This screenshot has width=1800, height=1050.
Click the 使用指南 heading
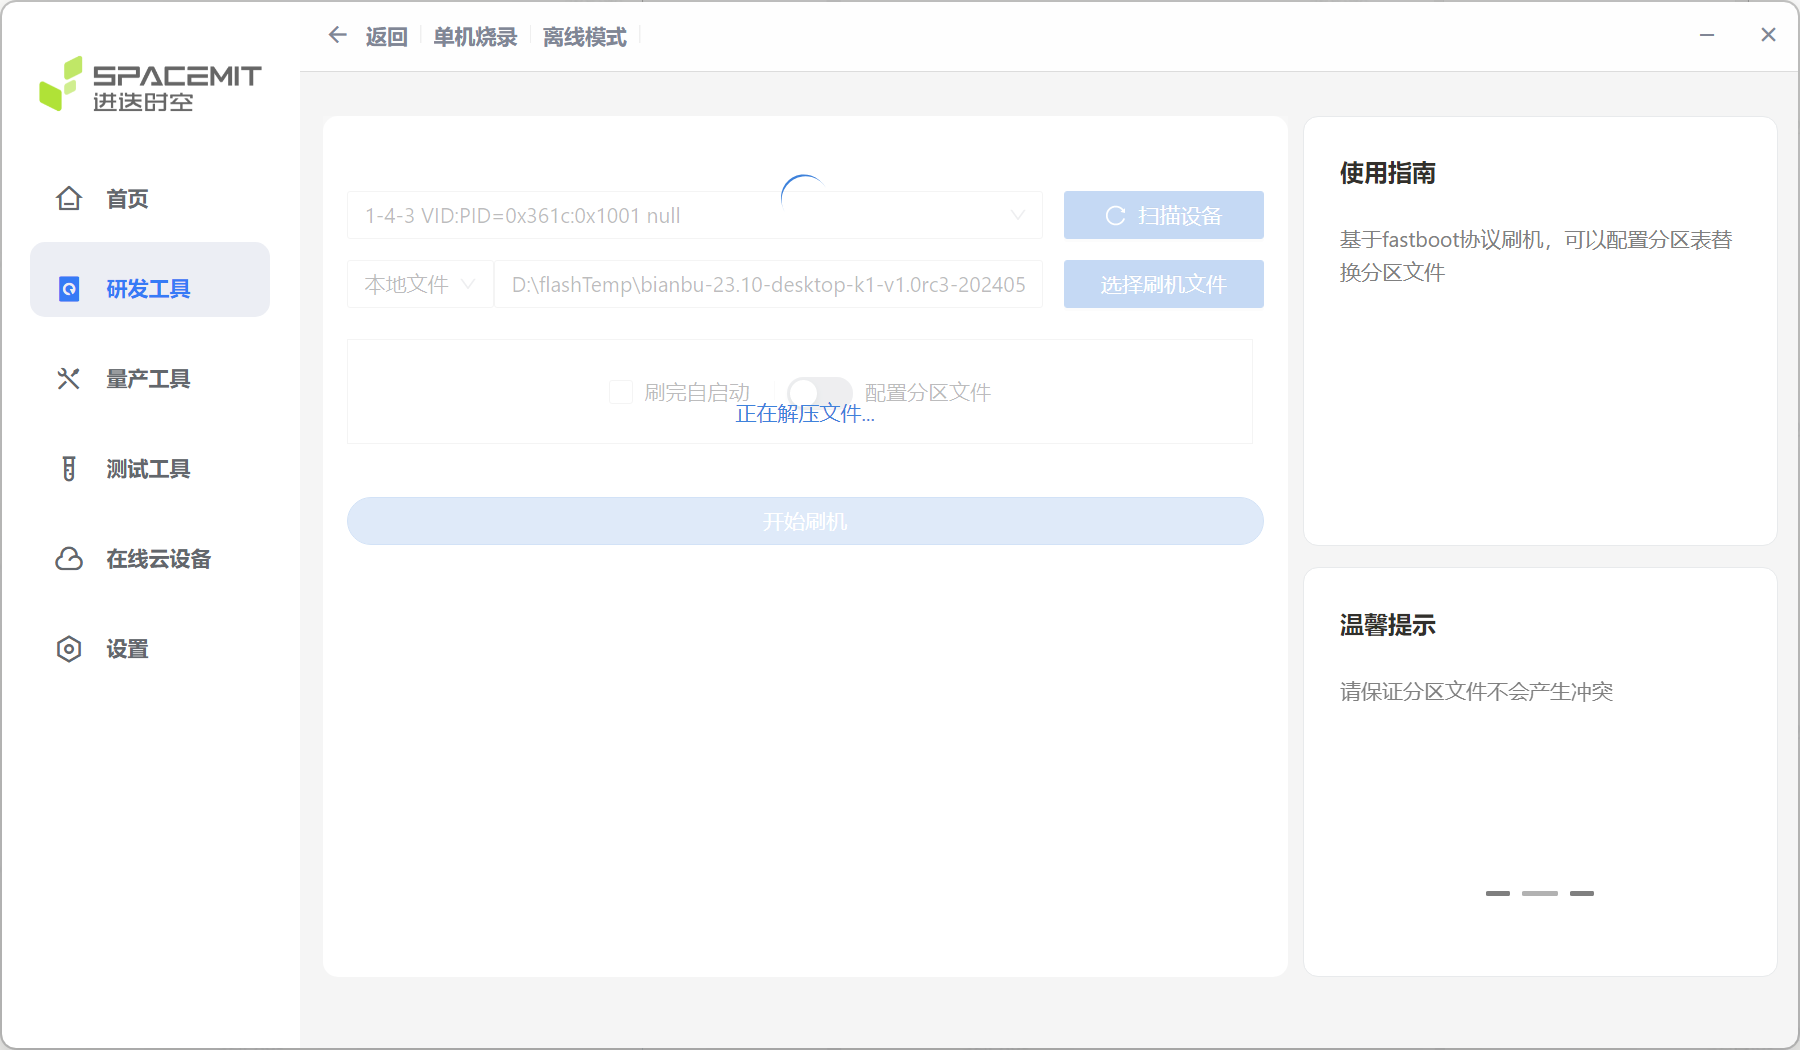1388,173
